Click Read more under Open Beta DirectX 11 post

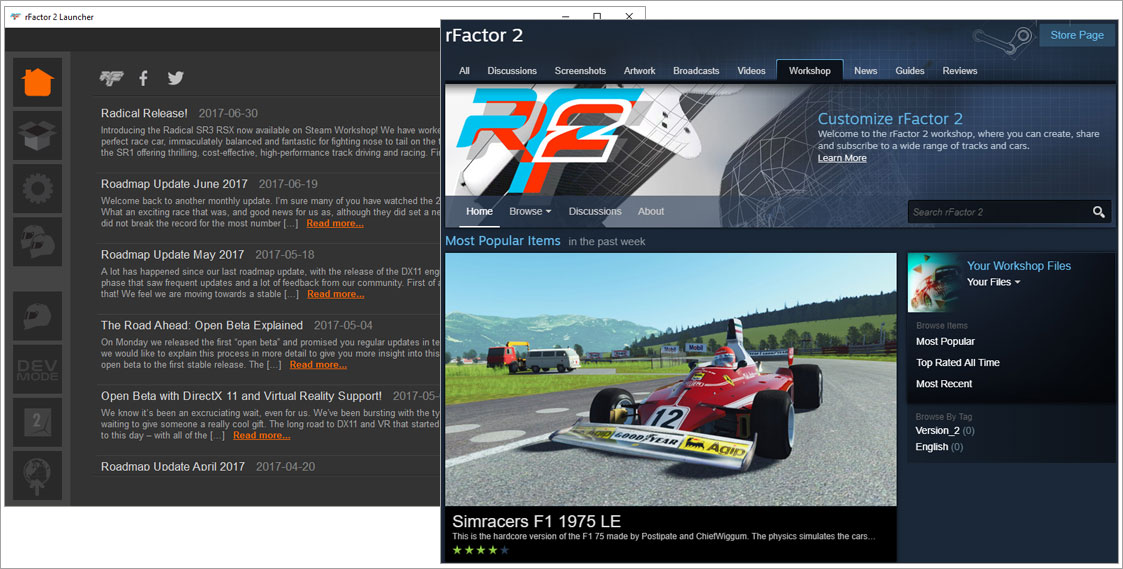point(261,435)
